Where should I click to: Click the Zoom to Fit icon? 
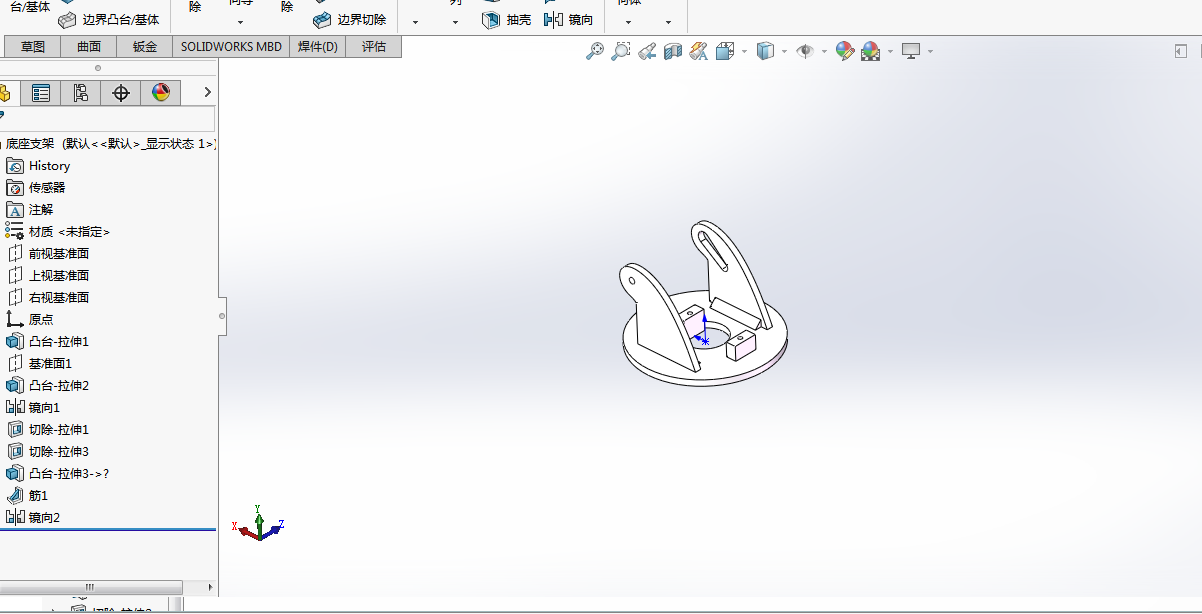pyautogui.click(x=595, y=51)
